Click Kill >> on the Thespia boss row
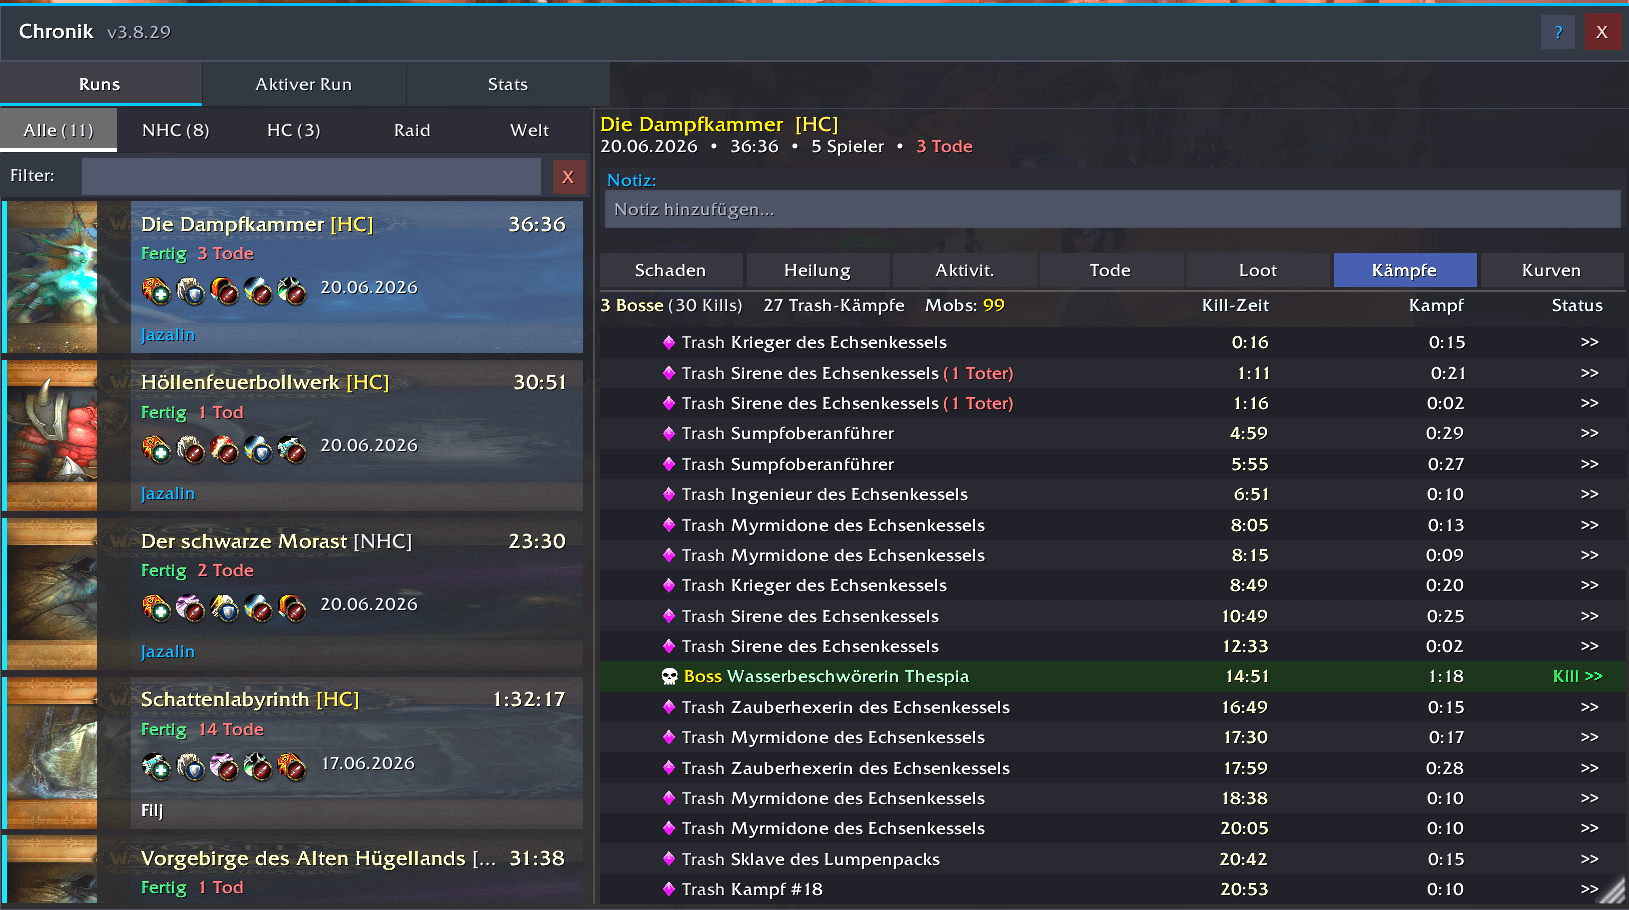This screenshot has width=1629, height=910. [1578, 676]
